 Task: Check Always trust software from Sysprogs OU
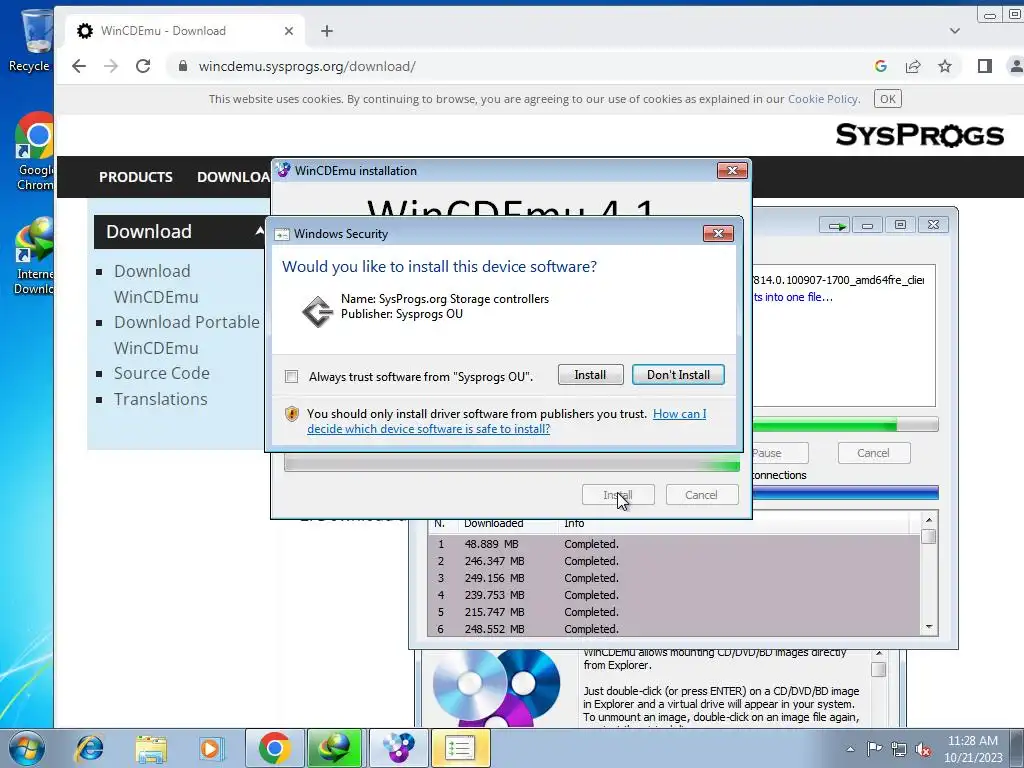pos(292,377)
